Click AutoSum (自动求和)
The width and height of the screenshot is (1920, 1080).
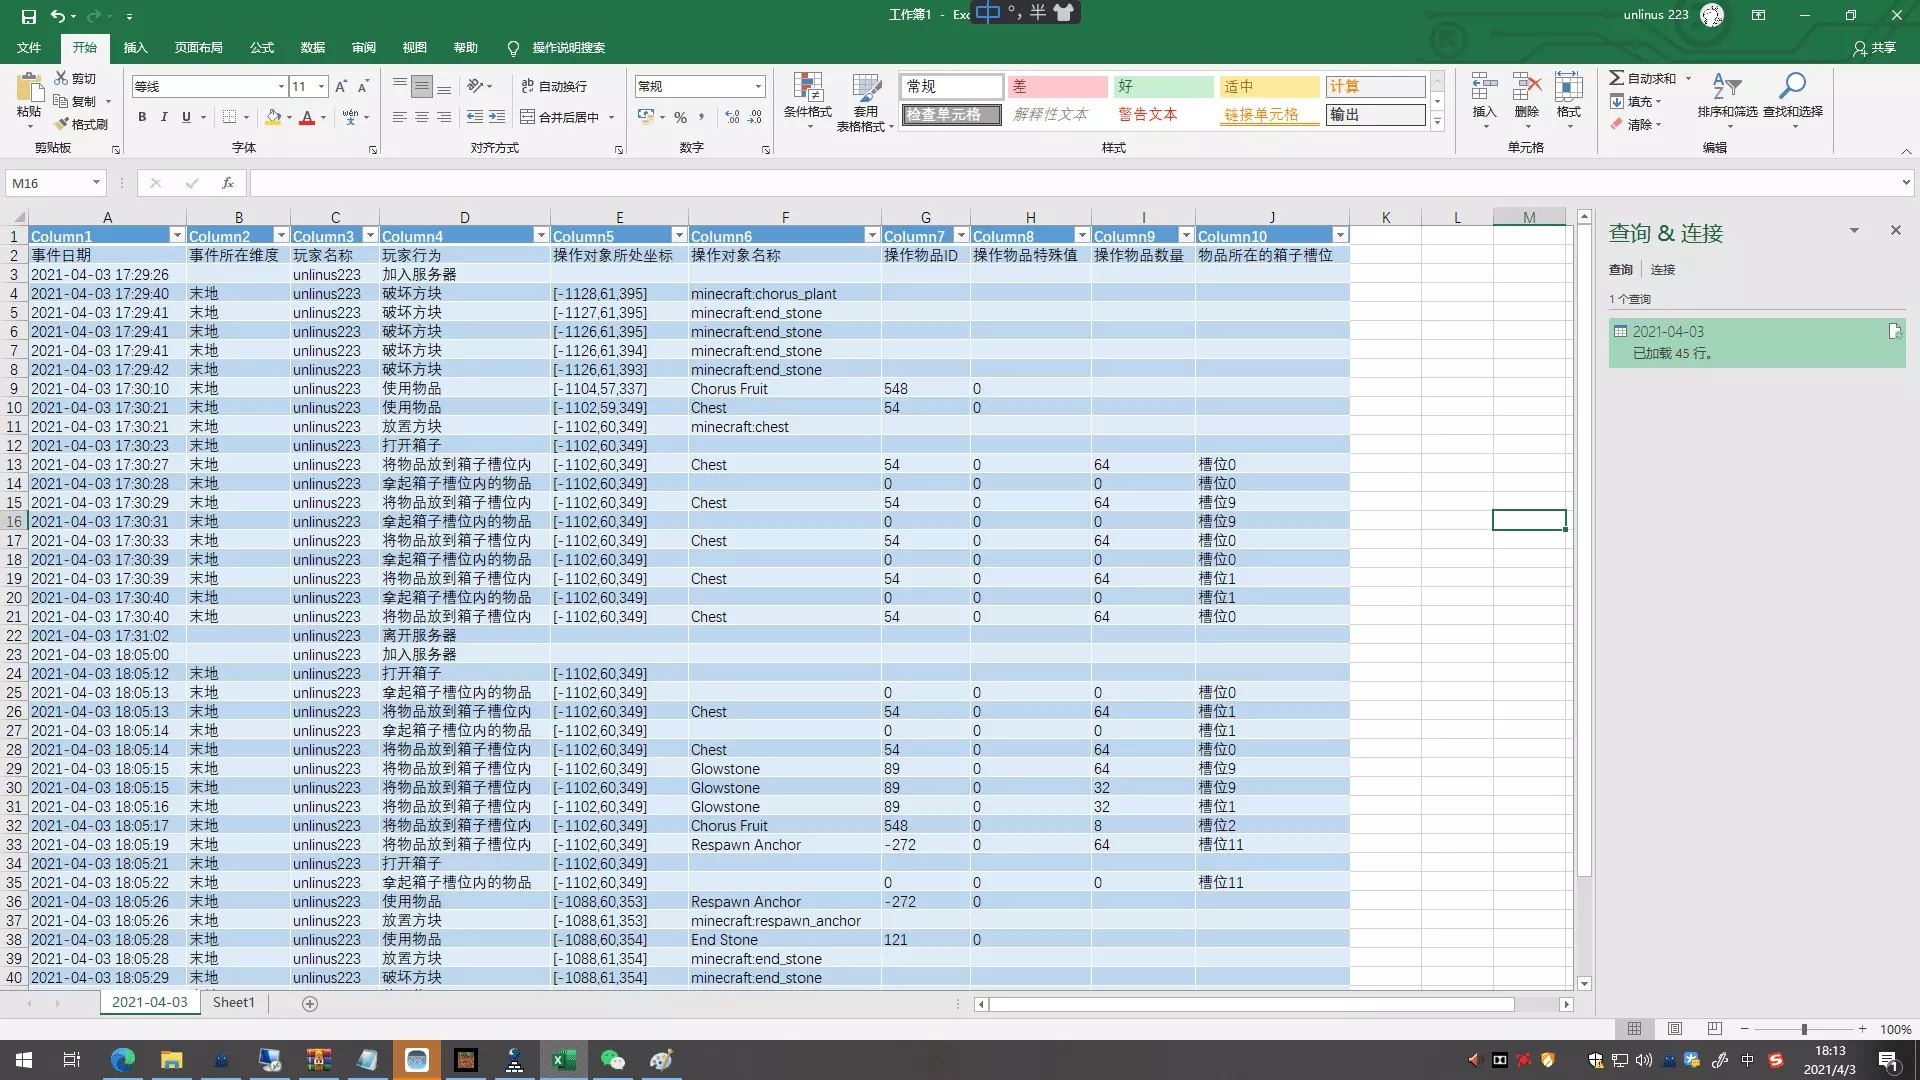pyautogui.click(x=1643, y=78)
